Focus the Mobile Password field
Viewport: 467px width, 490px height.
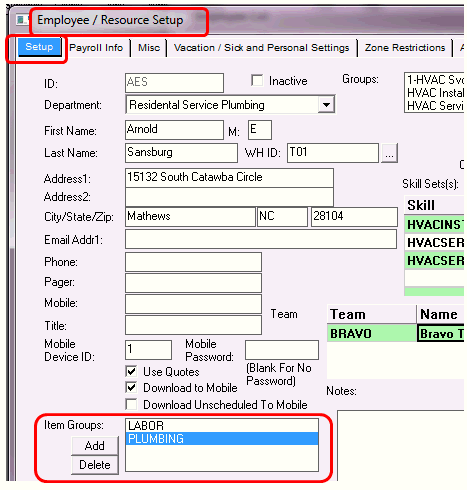(282, 350)
